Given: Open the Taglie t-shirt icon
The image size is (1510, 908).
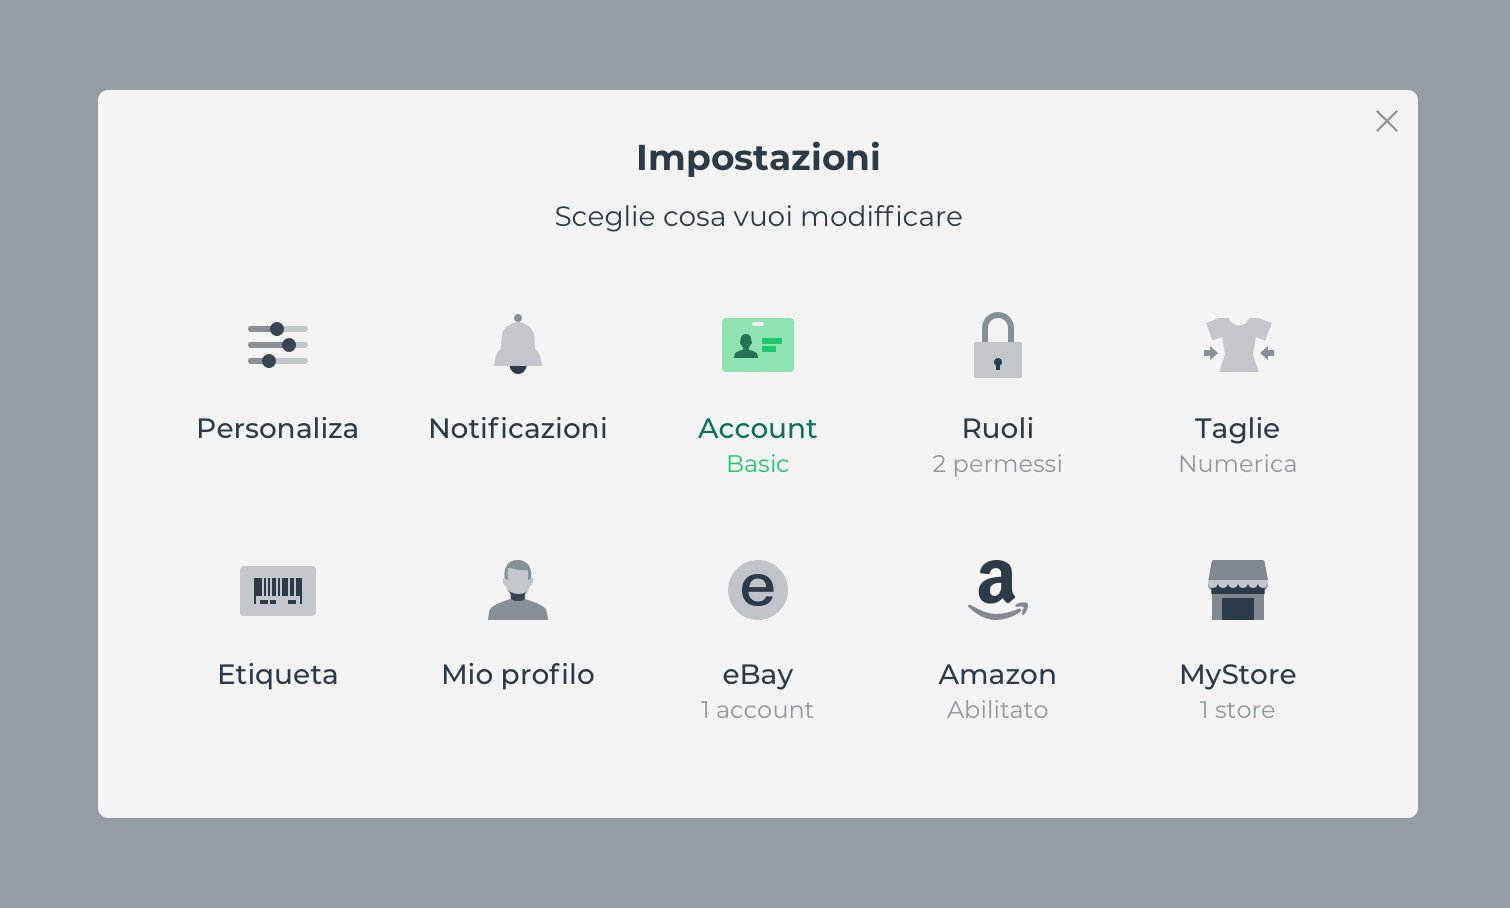Looking at the screenshot, I should click(1238, 345).
